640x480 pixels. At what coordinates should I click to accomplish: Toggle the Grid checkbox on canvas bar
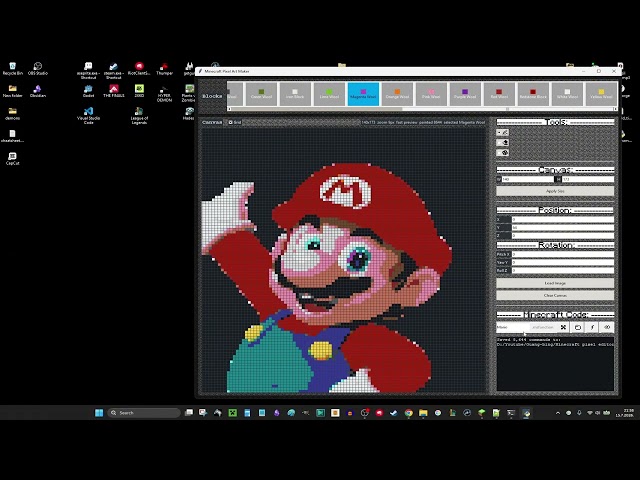(235, 122)
